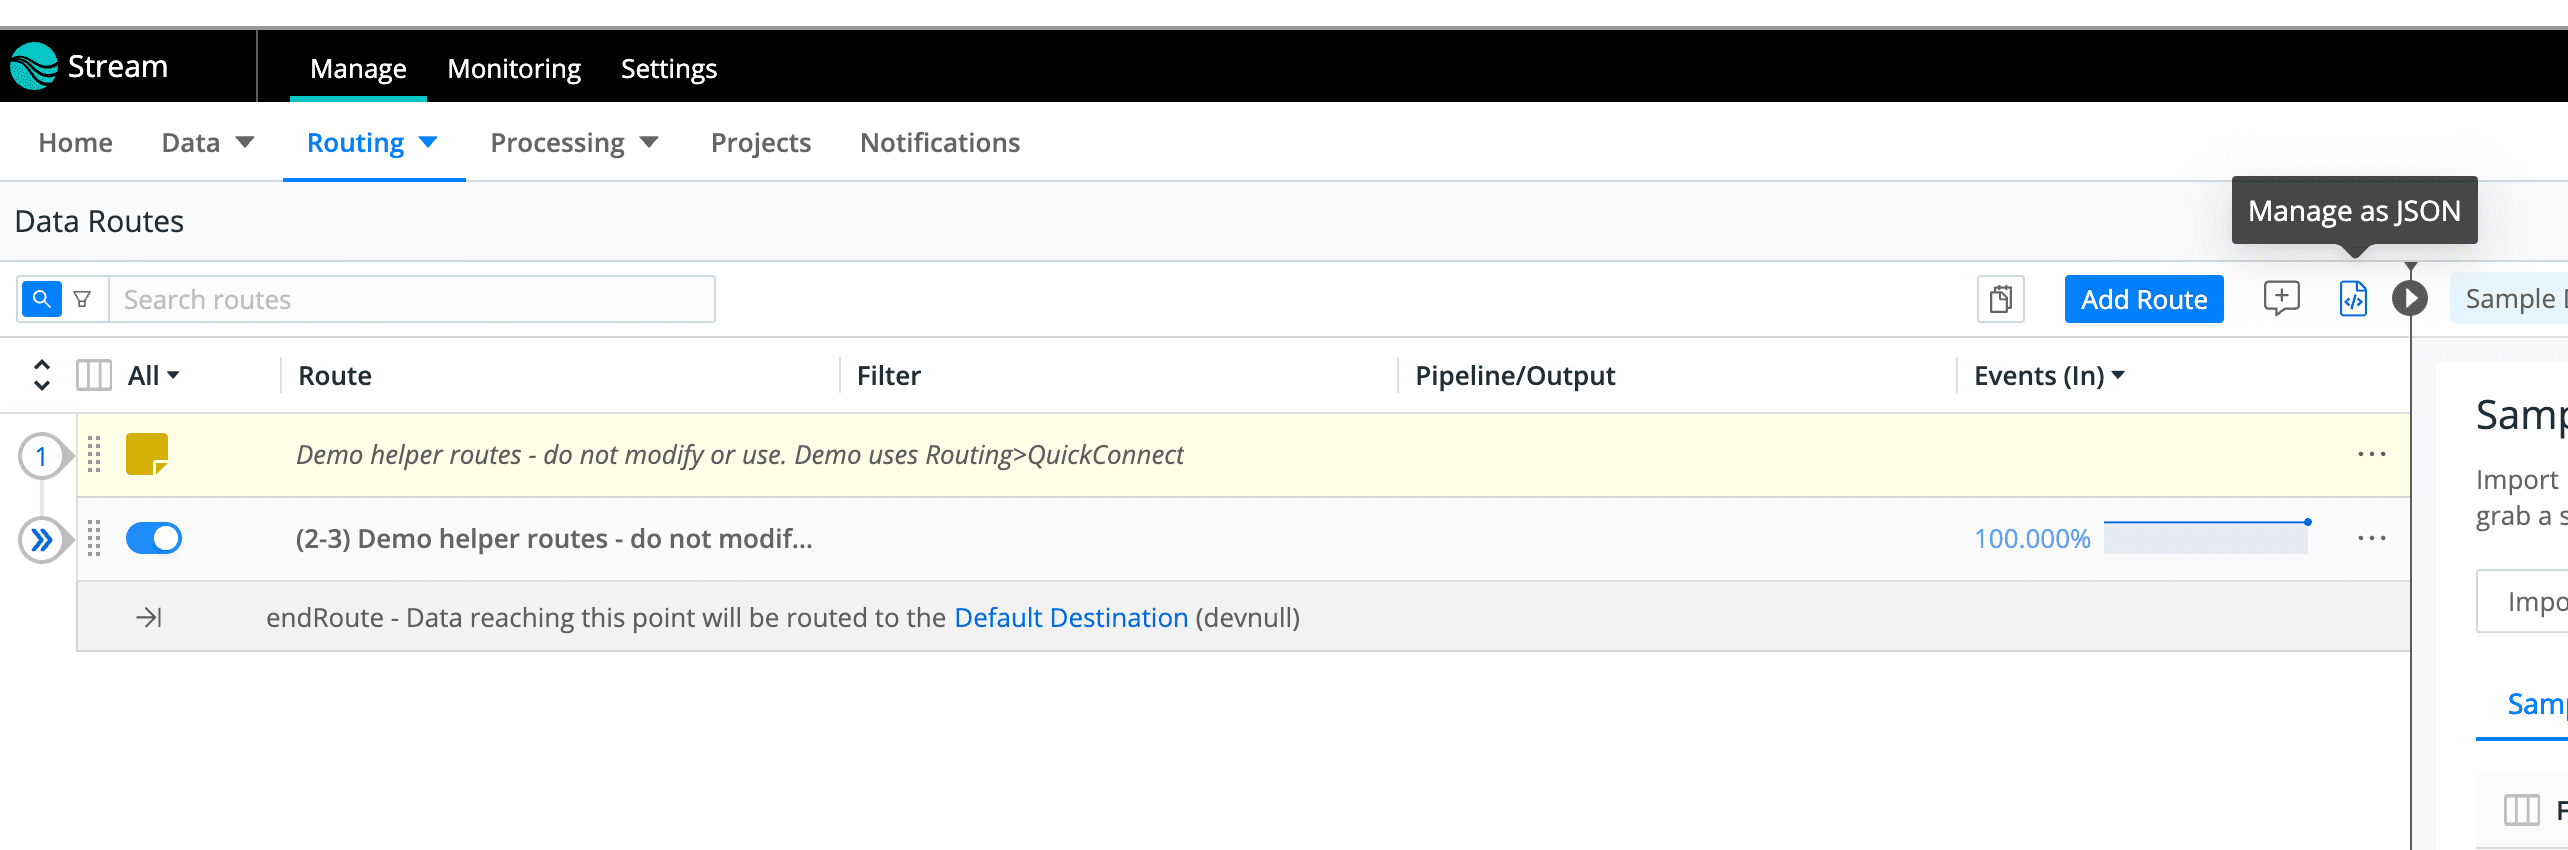Screen dimensions: 2568x850
Task: Click the add comment icon
Action: pos(2281,298)
